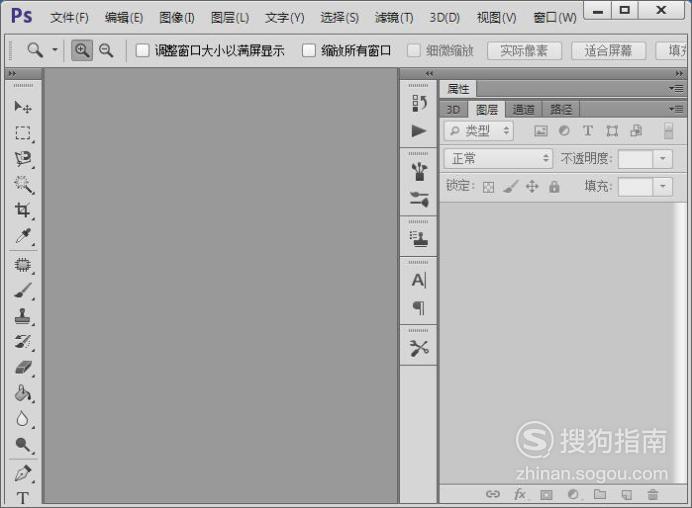692x508 pixels.
Task: Choose Zoom In mode in options bar
Action: [82, 50]
